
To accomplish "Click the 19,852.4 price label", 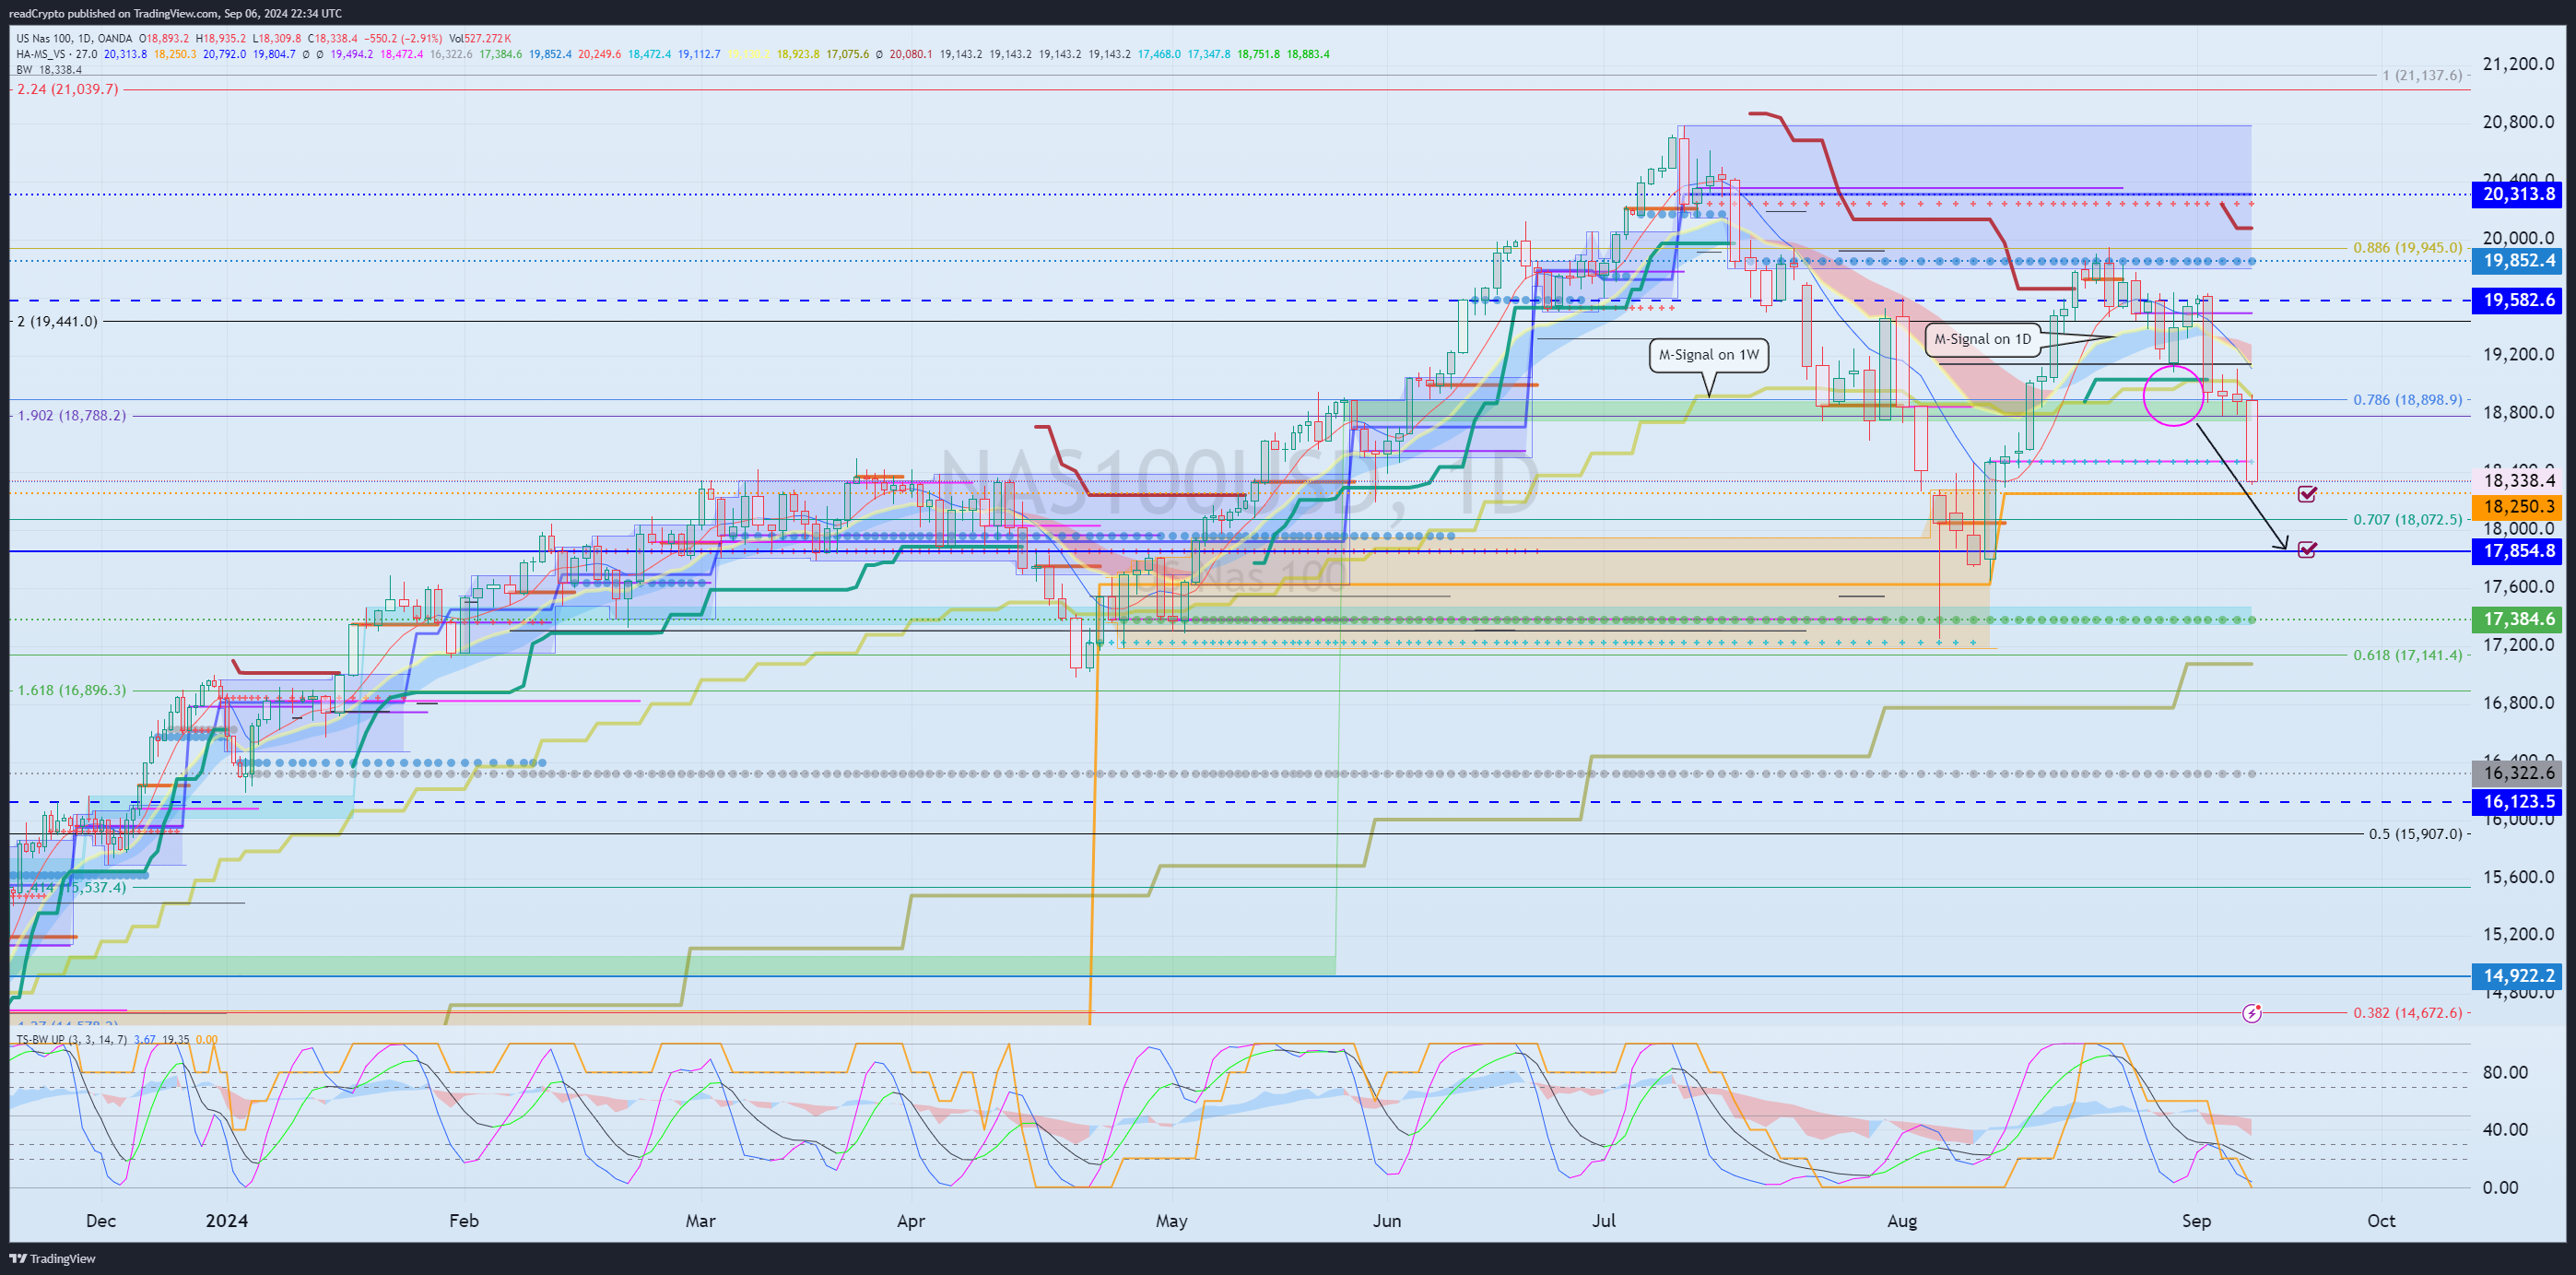I will coord(2518,261).
